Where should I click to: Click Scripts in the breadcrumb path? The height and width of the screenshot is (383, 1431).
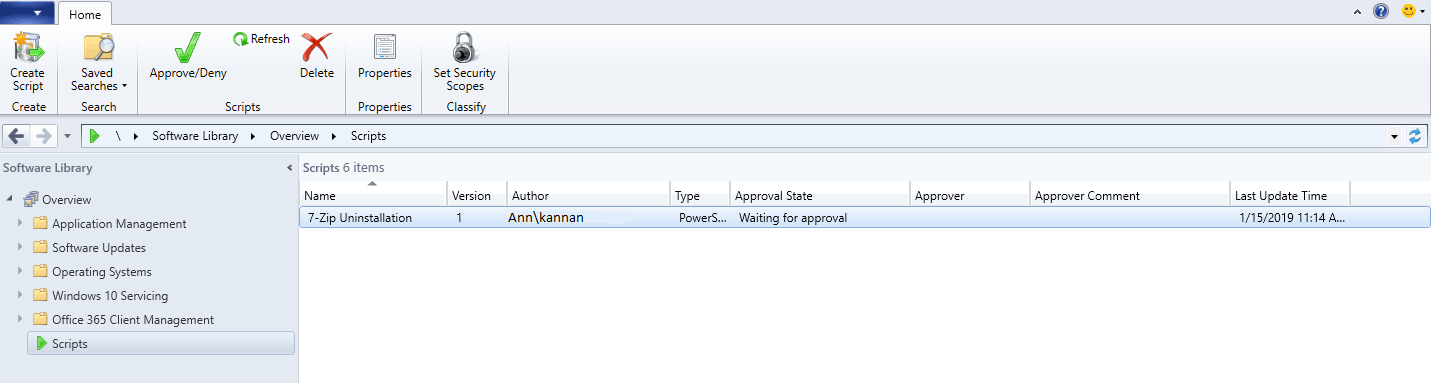pyautogui.click(x=368, y=136)
